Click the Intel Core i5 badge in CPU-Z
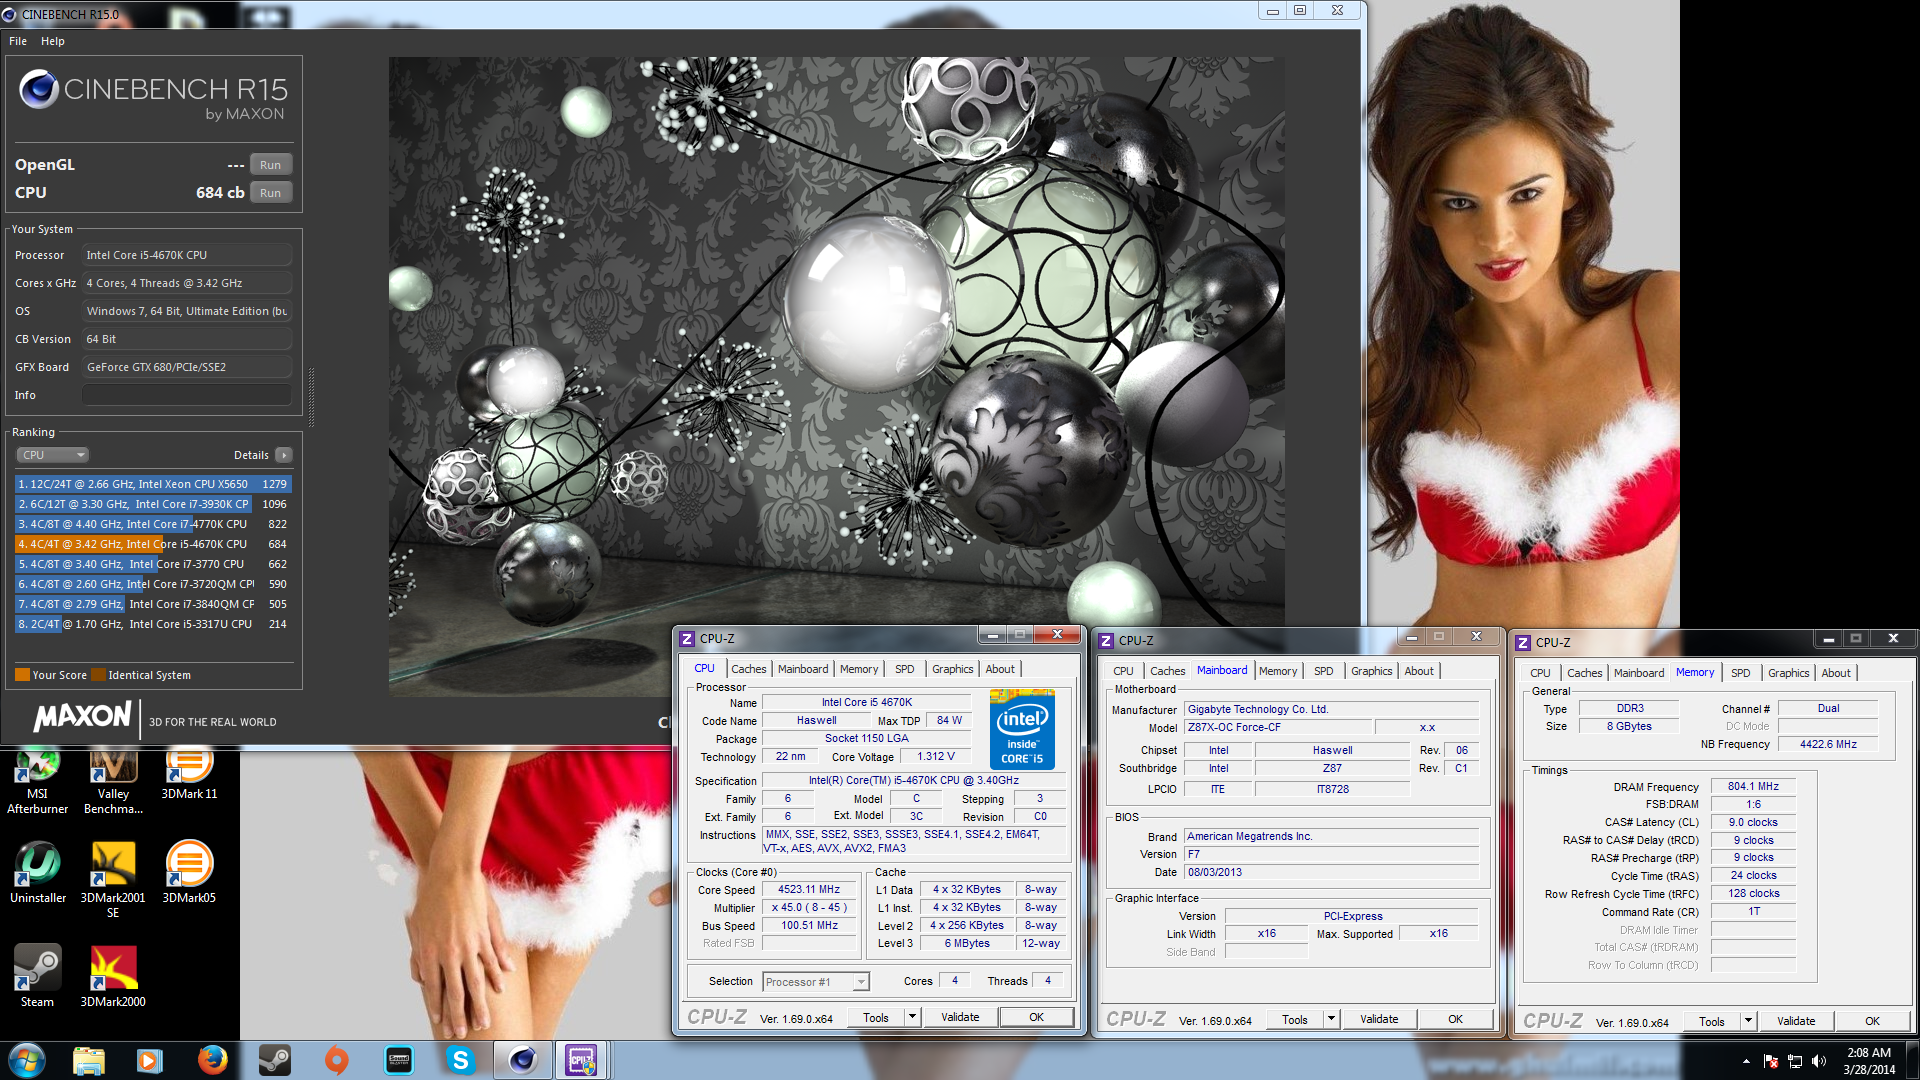This screenshot has height=1080, width=1920. click(1022, 729)
